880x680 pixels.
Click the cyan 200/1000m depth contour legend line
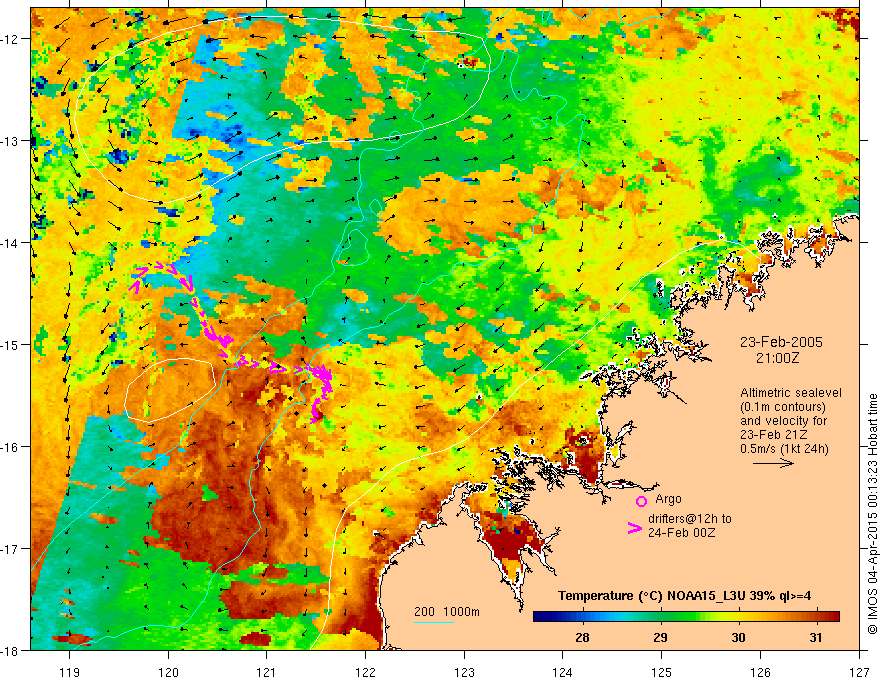tap(434, 622)
